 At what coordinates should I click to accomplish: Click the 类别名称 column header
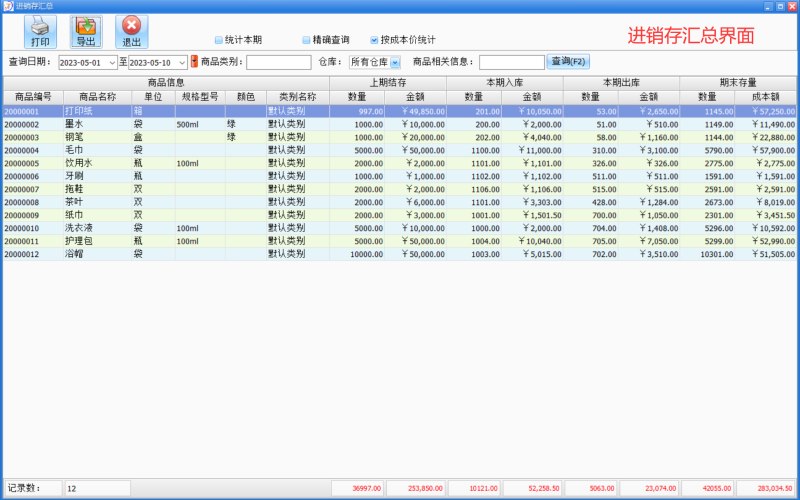tap(298, 97)
